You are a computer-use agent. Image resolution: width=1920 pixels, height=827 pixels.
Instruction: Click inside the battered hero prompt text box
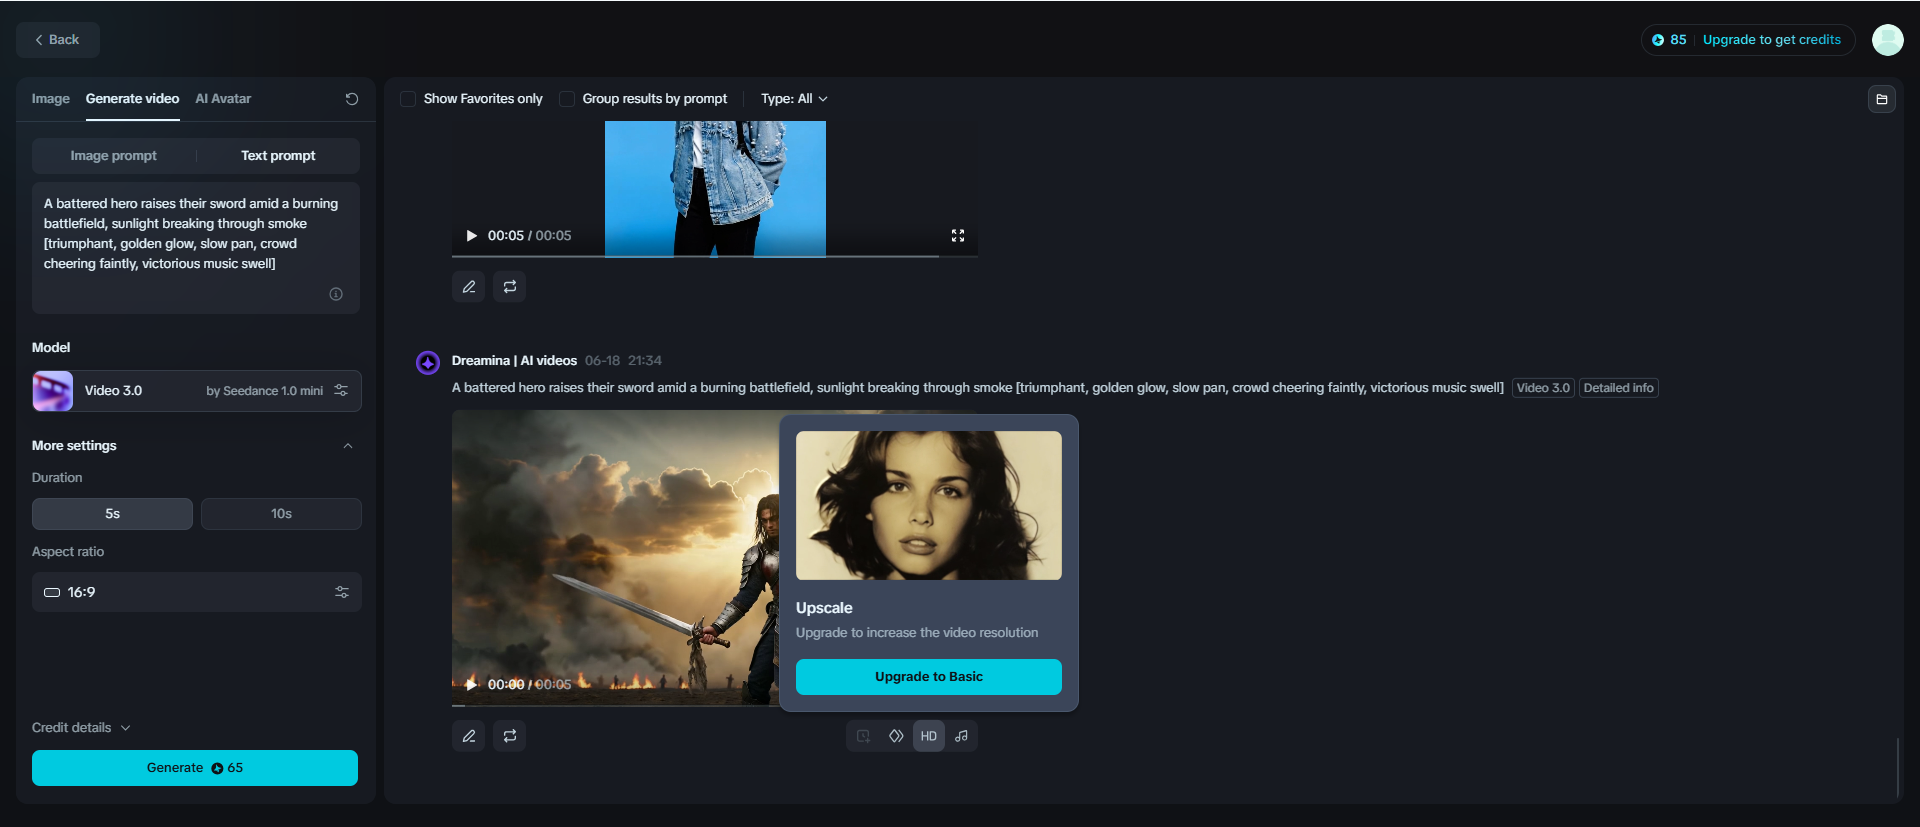pyautogui.click(x=196, y=248)
